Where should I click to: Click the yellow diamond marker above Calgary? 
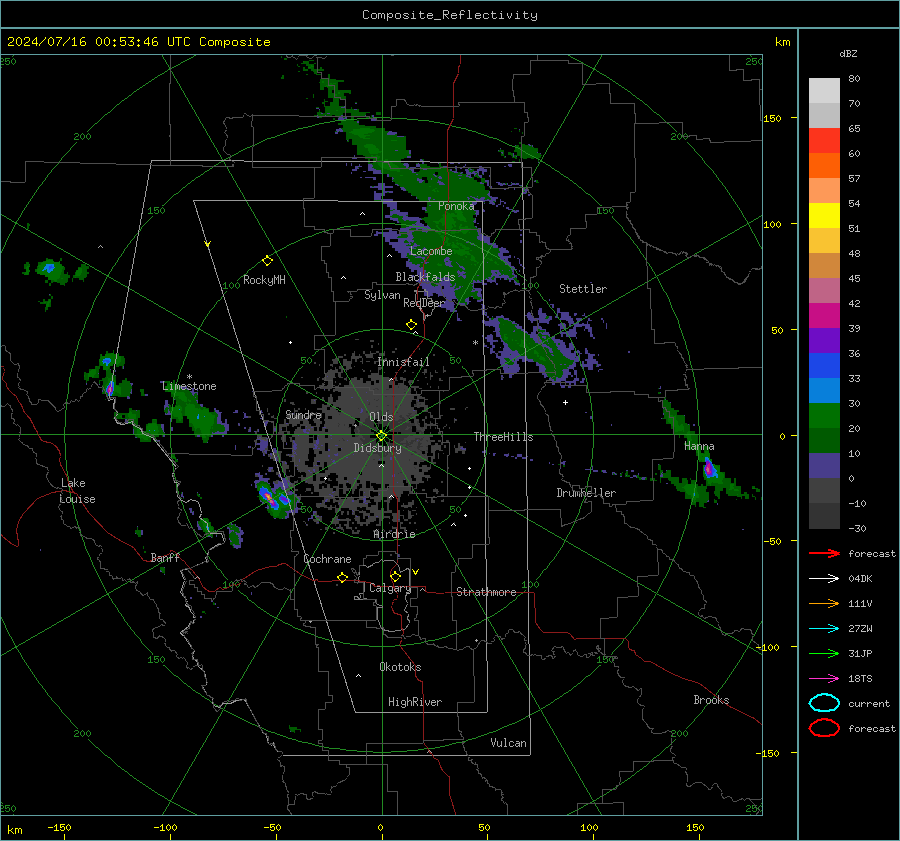click(395, 576)
